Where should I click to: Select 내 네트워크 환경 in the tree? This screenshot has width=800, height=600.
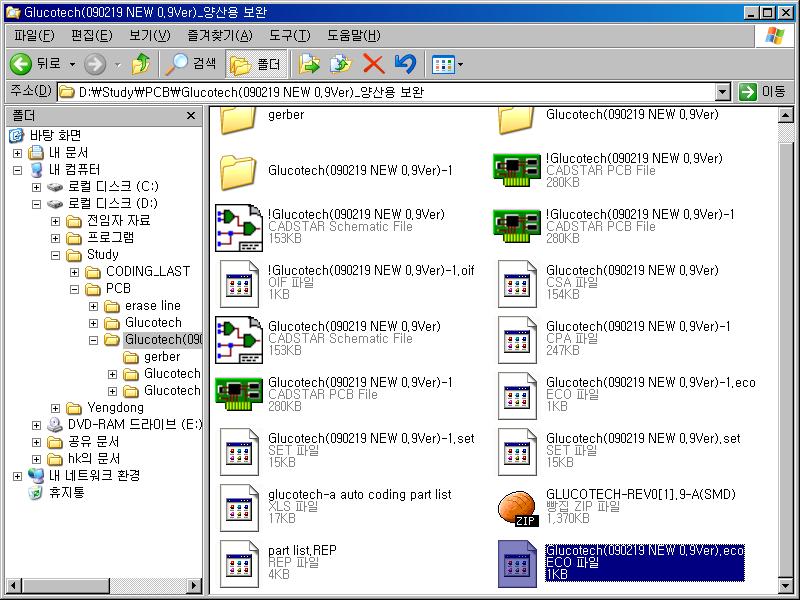coord(94,476)
